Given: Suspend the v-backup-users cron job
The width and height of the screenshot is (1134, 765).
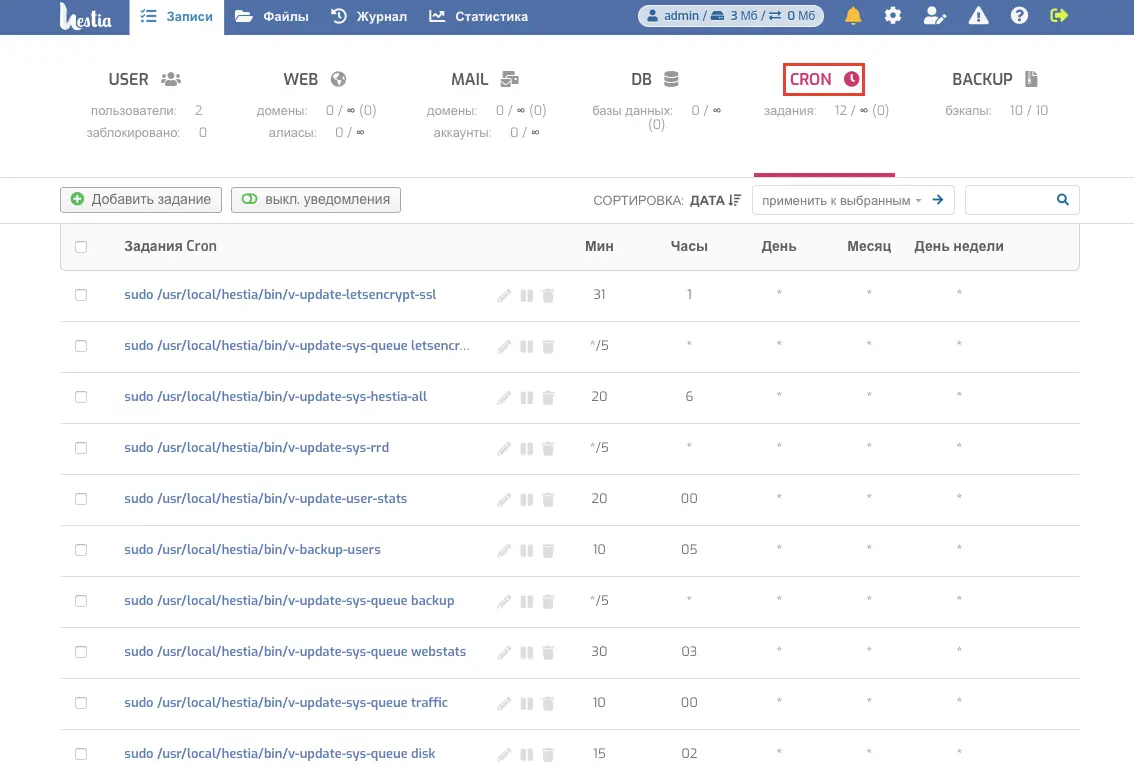Looking at the screenshot, I should tap(526, 550).
